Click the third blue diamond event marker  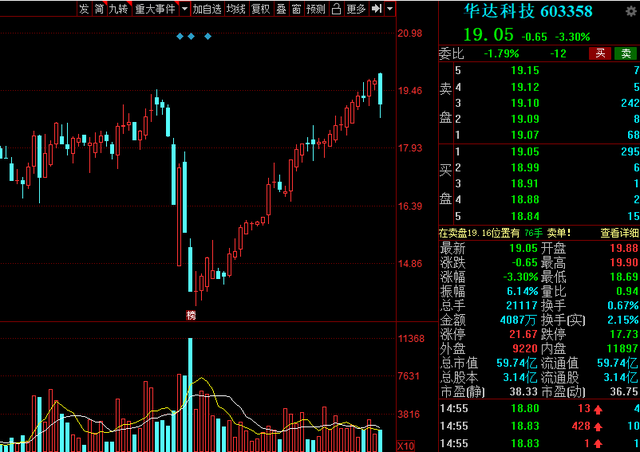tap(208, 36)
